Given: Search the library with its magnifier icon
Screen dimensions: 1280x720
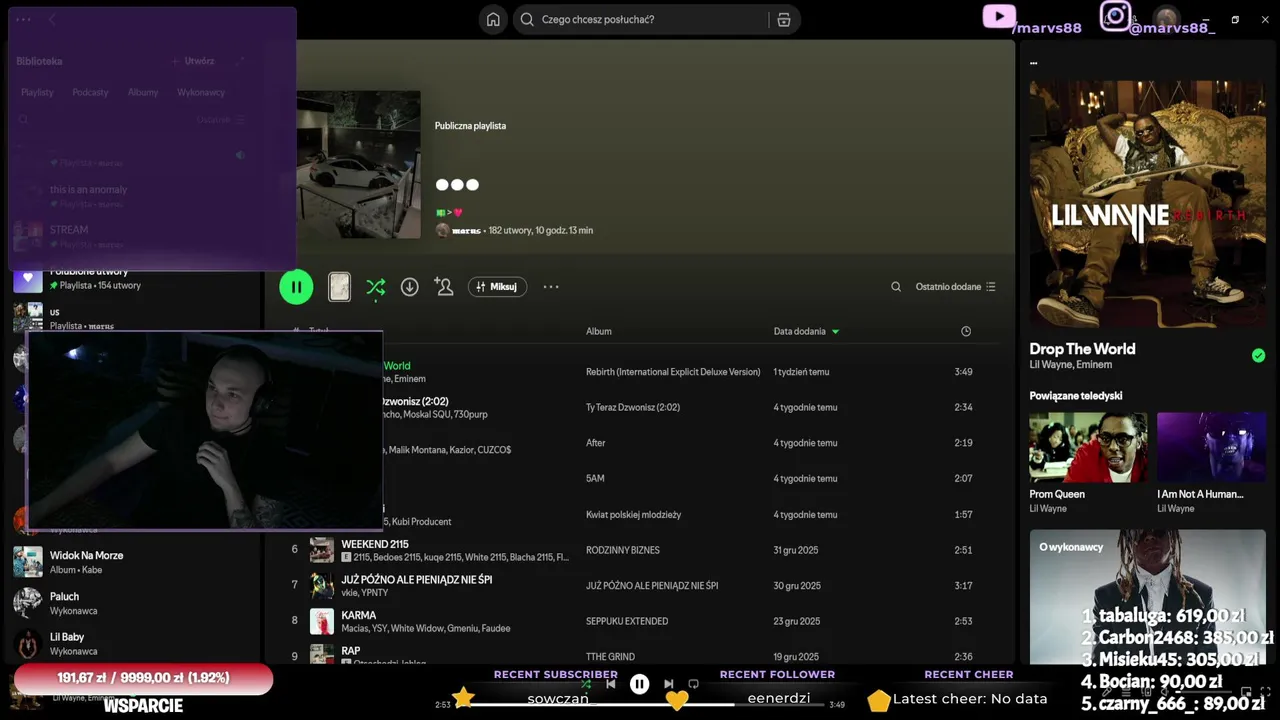Looking at the screenshot, I should (x=24, y=120).
